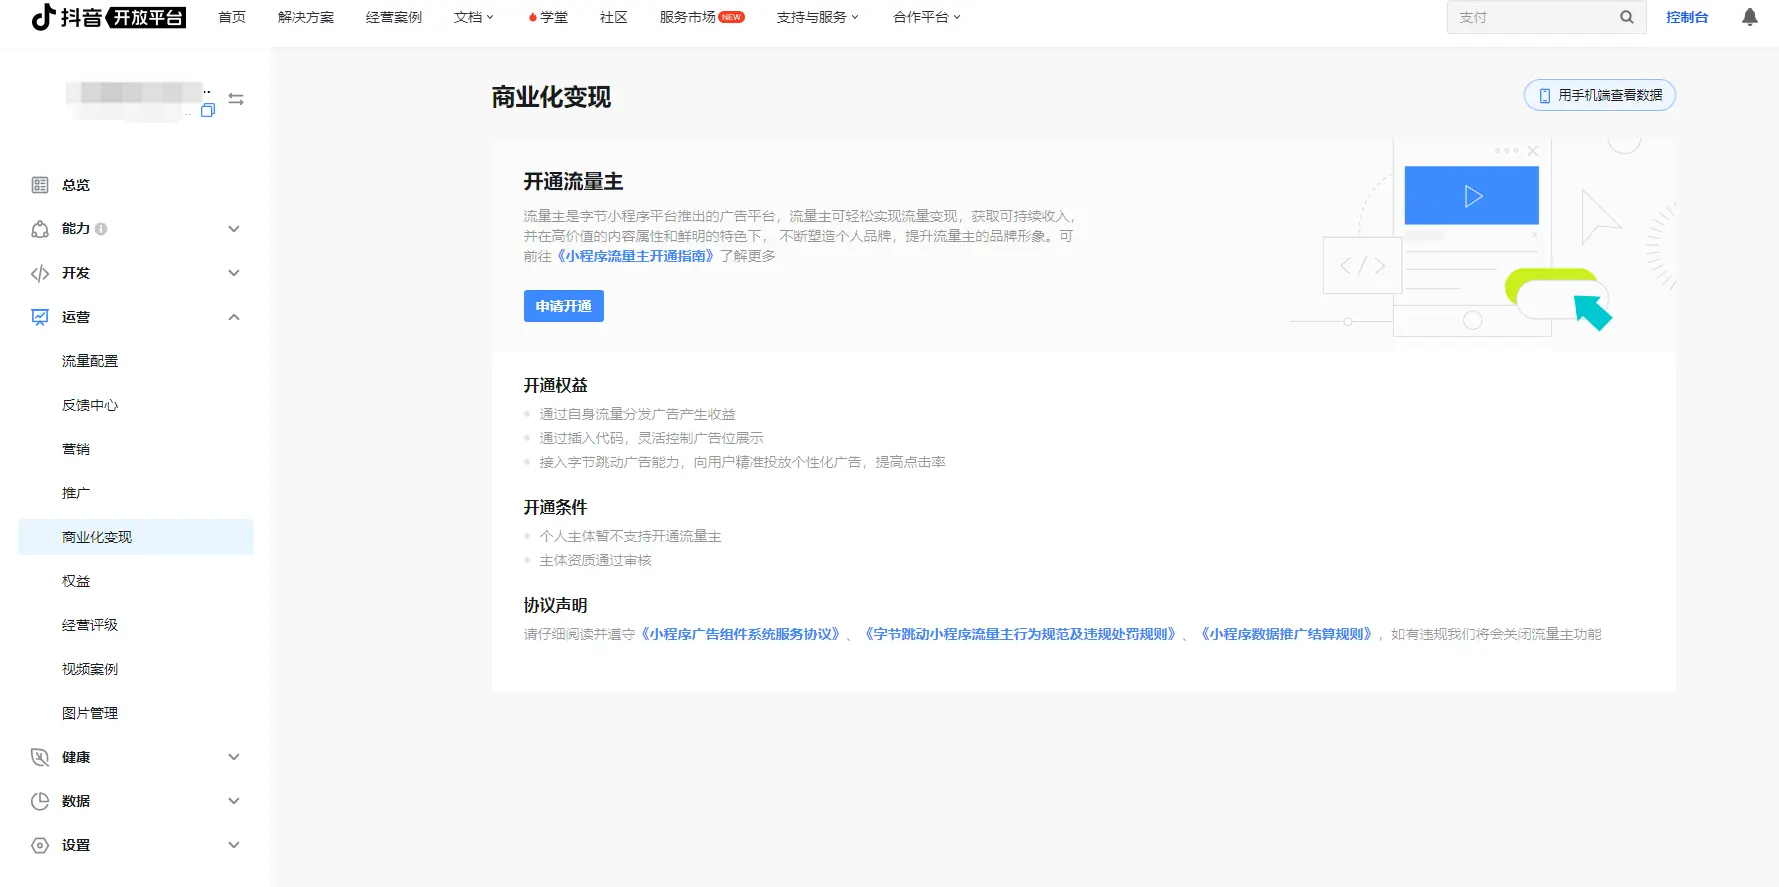Open the 小程序流量主开通指南 link
This screenshot has width=1779, height=887.
coord(636,256)
